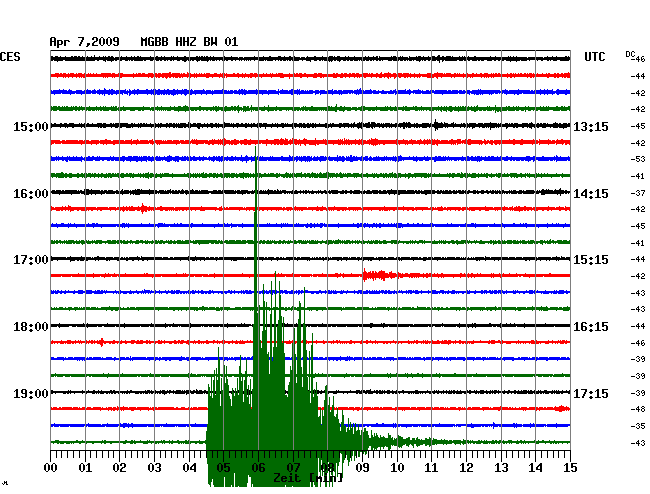The height and width of the screenshot is (494, 650).
Task: Click the DC offset value "-53"
Action: pyautogui.click(x=638, y=159)
